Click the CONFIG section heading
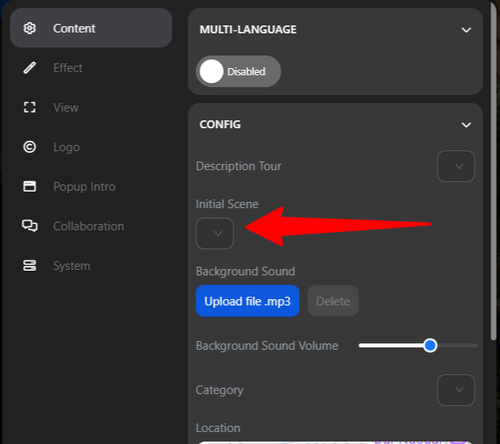Image resolution: width=500 pixels, height=444 pixels. tap(220, 124)
